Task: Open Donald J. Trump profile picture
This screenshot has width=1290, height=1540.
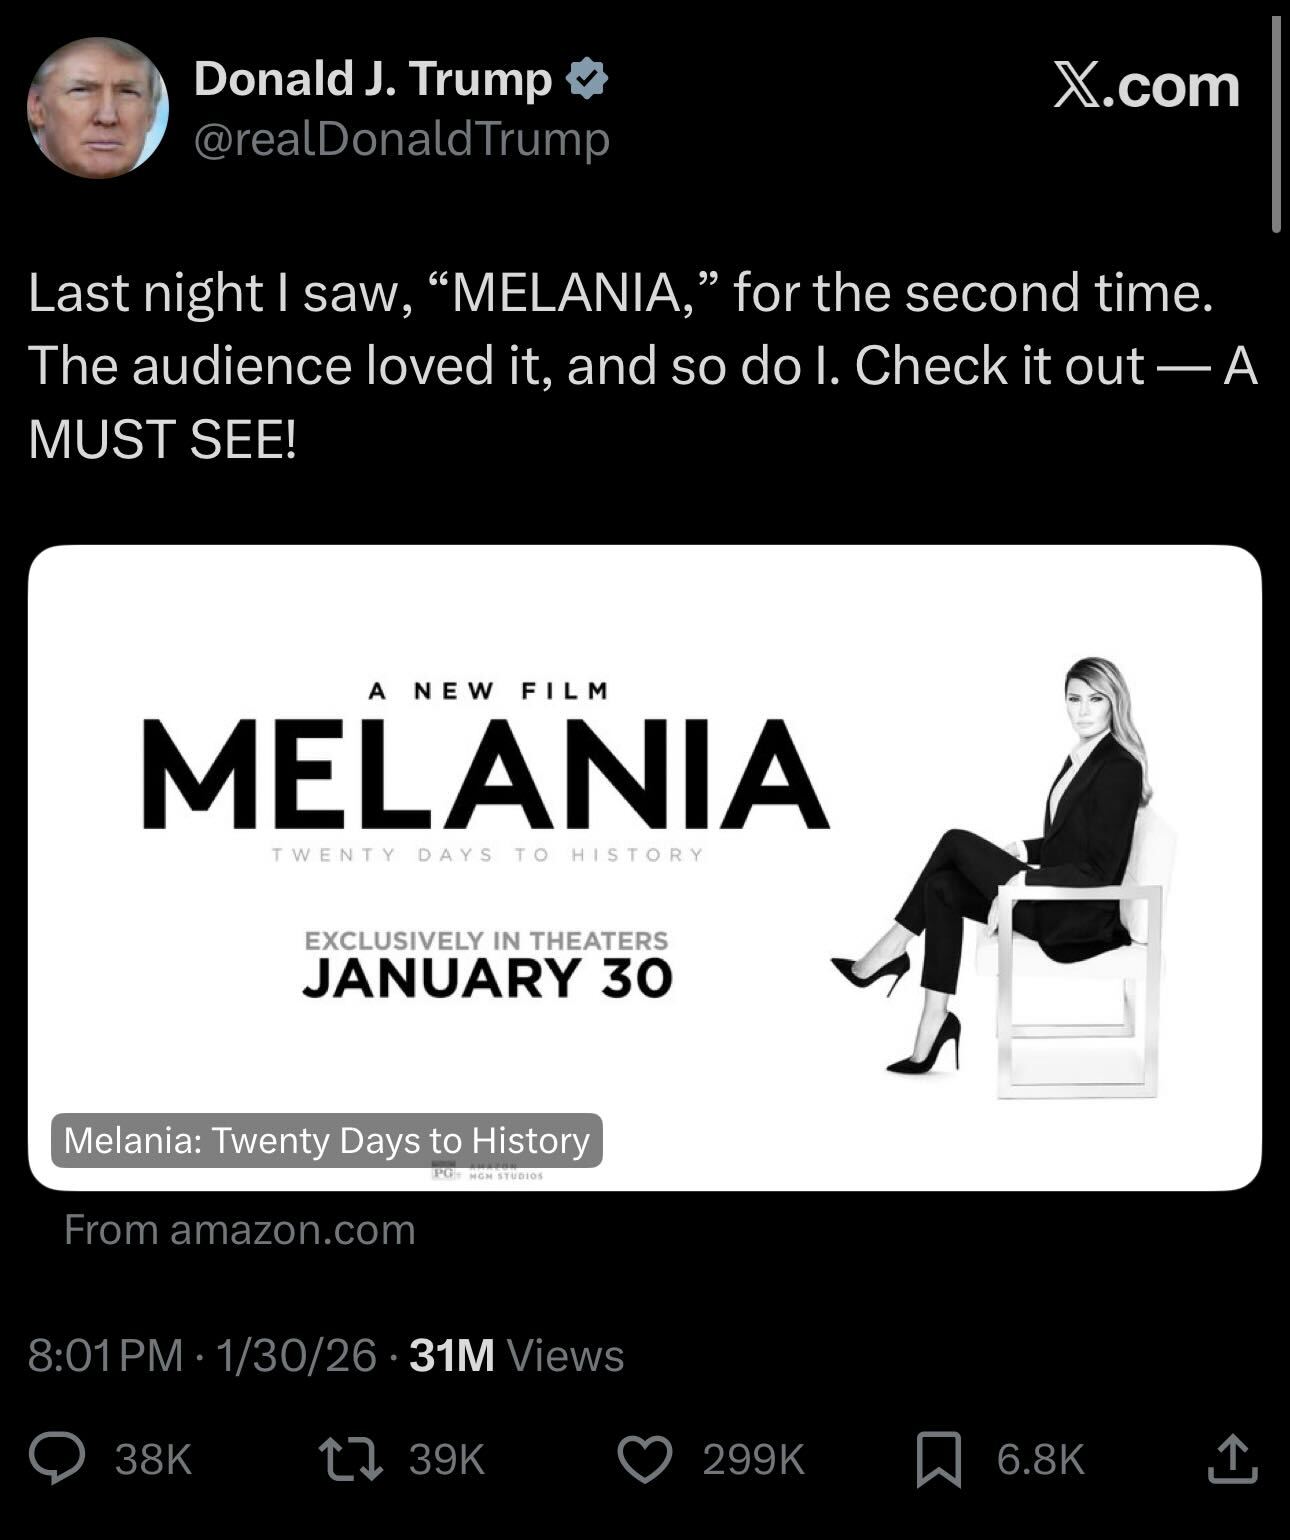Action: [x=97, y=108]
